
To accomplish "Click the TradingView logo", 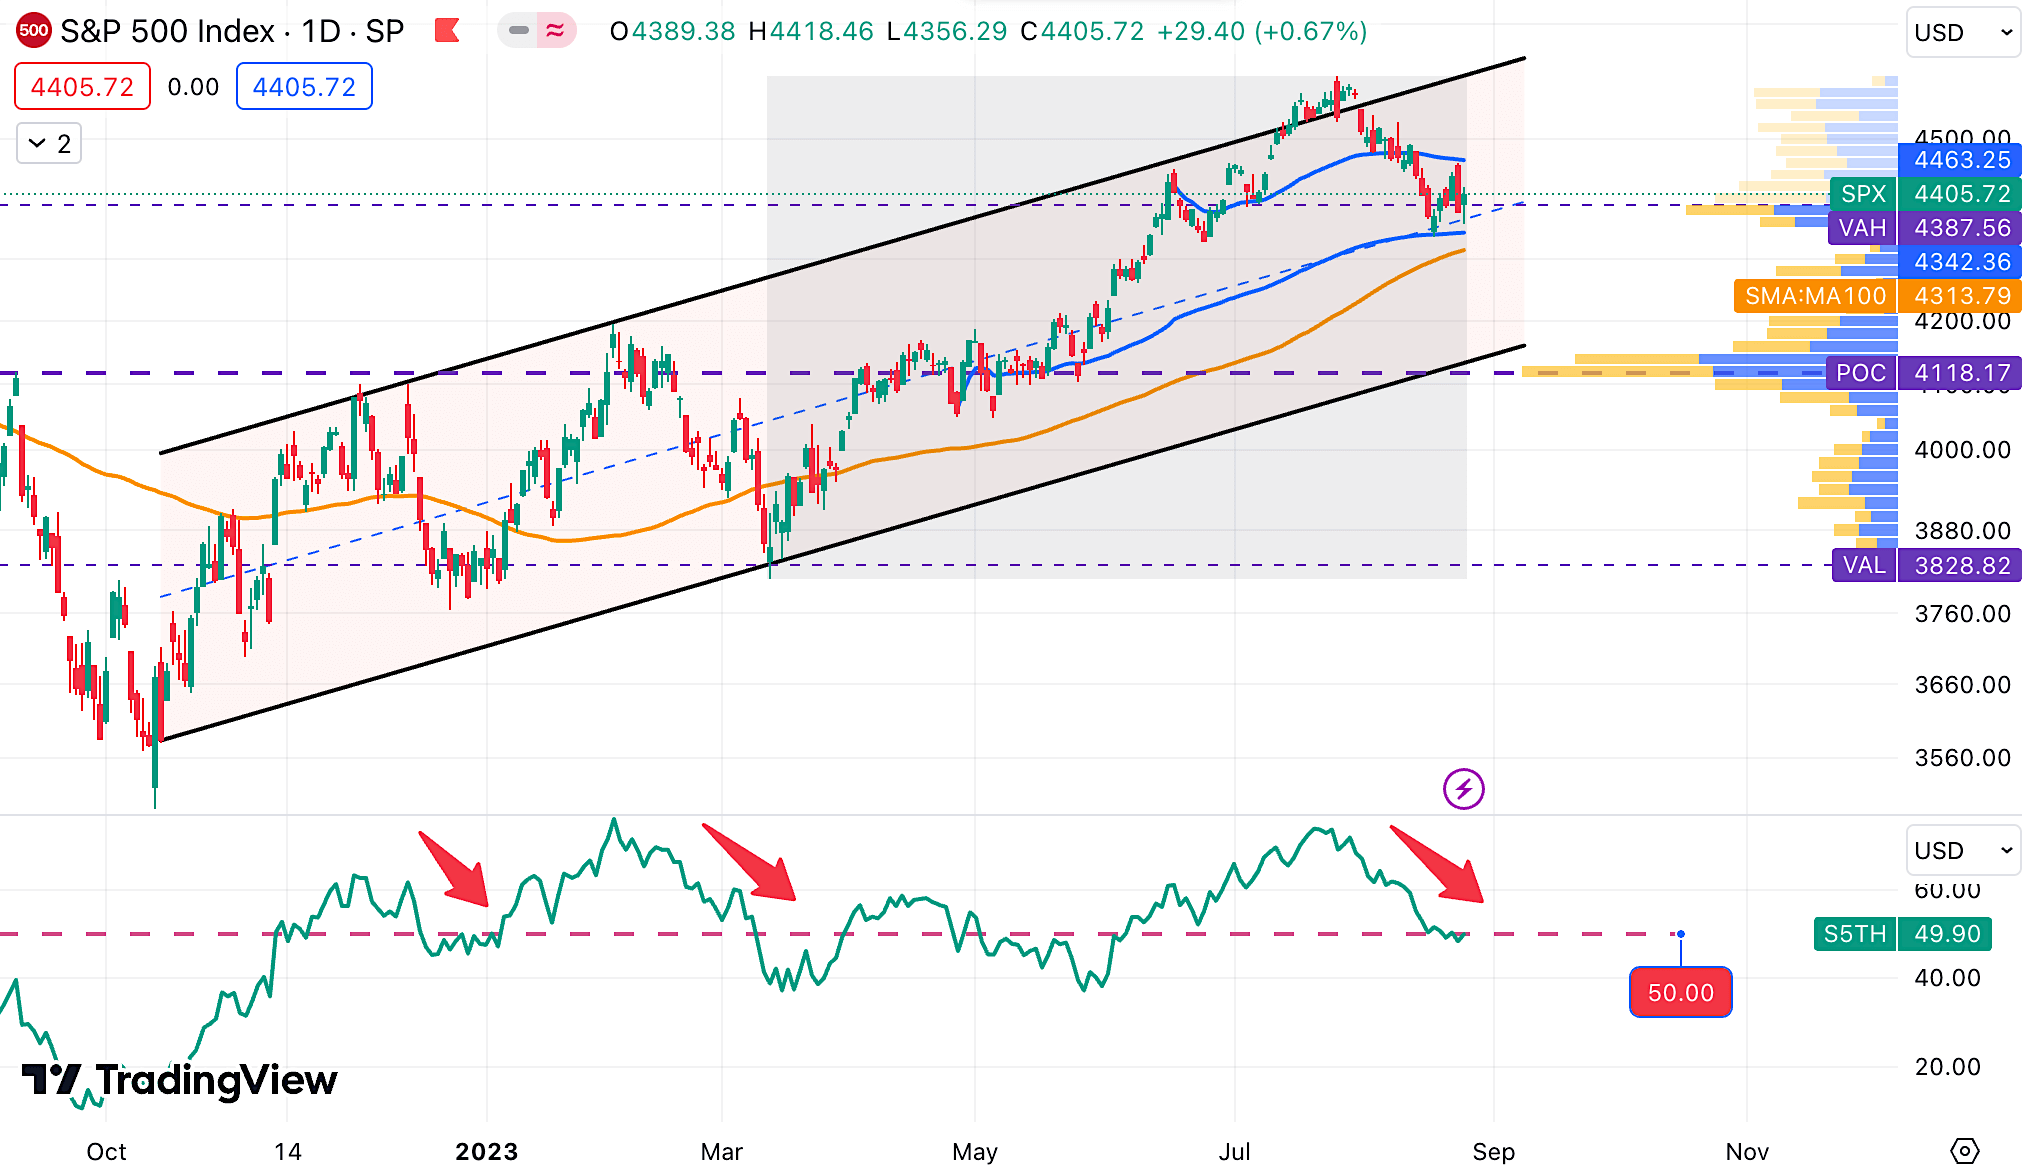I will point(180,1081).
